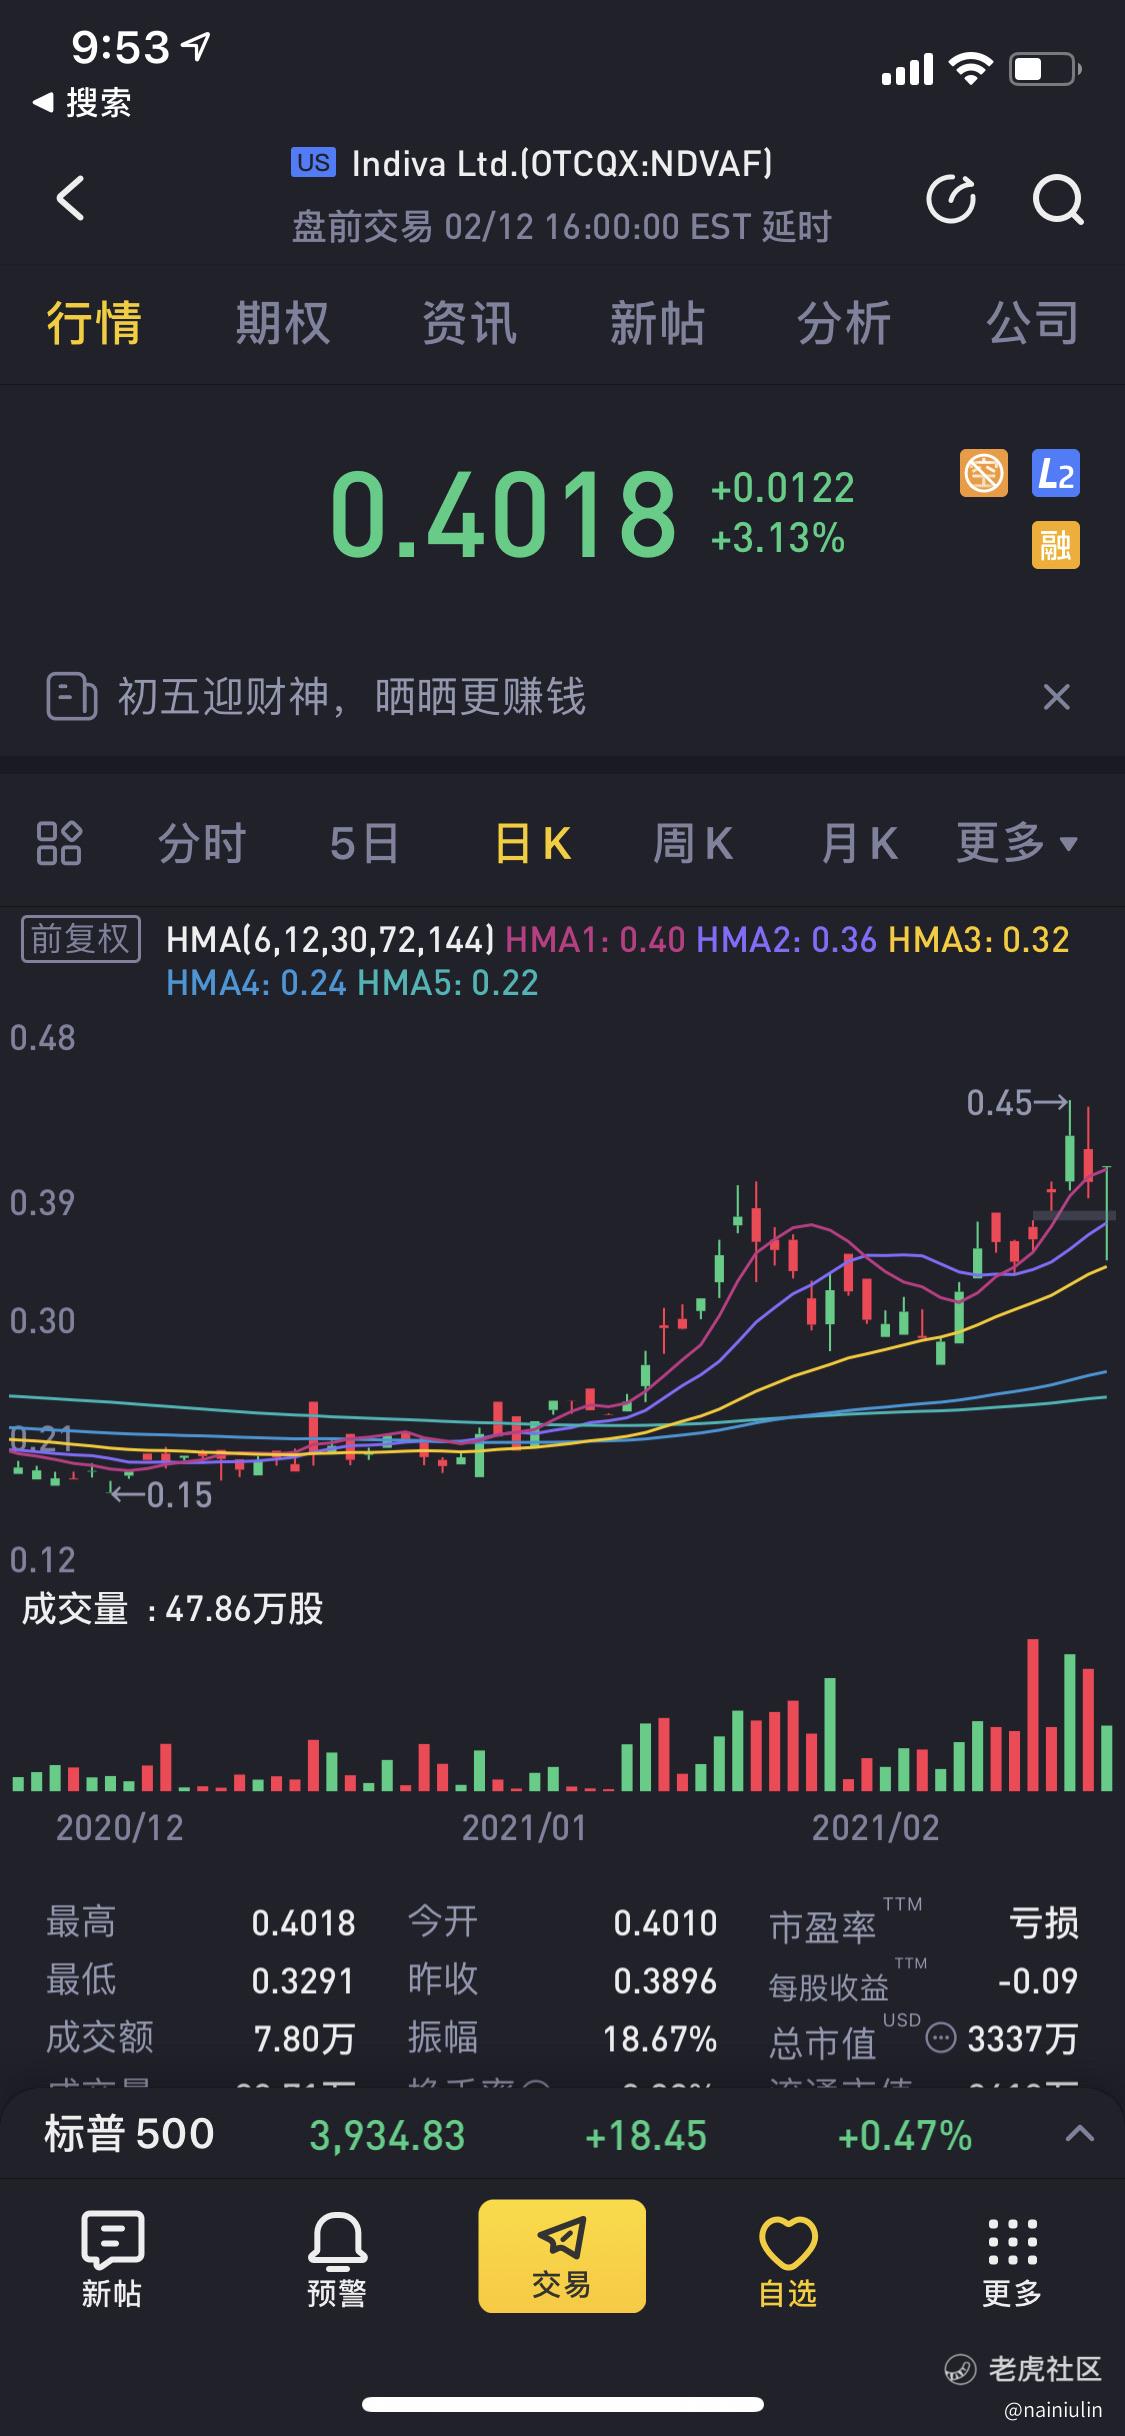
Task: Show the 5日 chart
Action: (x=364, y=843)
